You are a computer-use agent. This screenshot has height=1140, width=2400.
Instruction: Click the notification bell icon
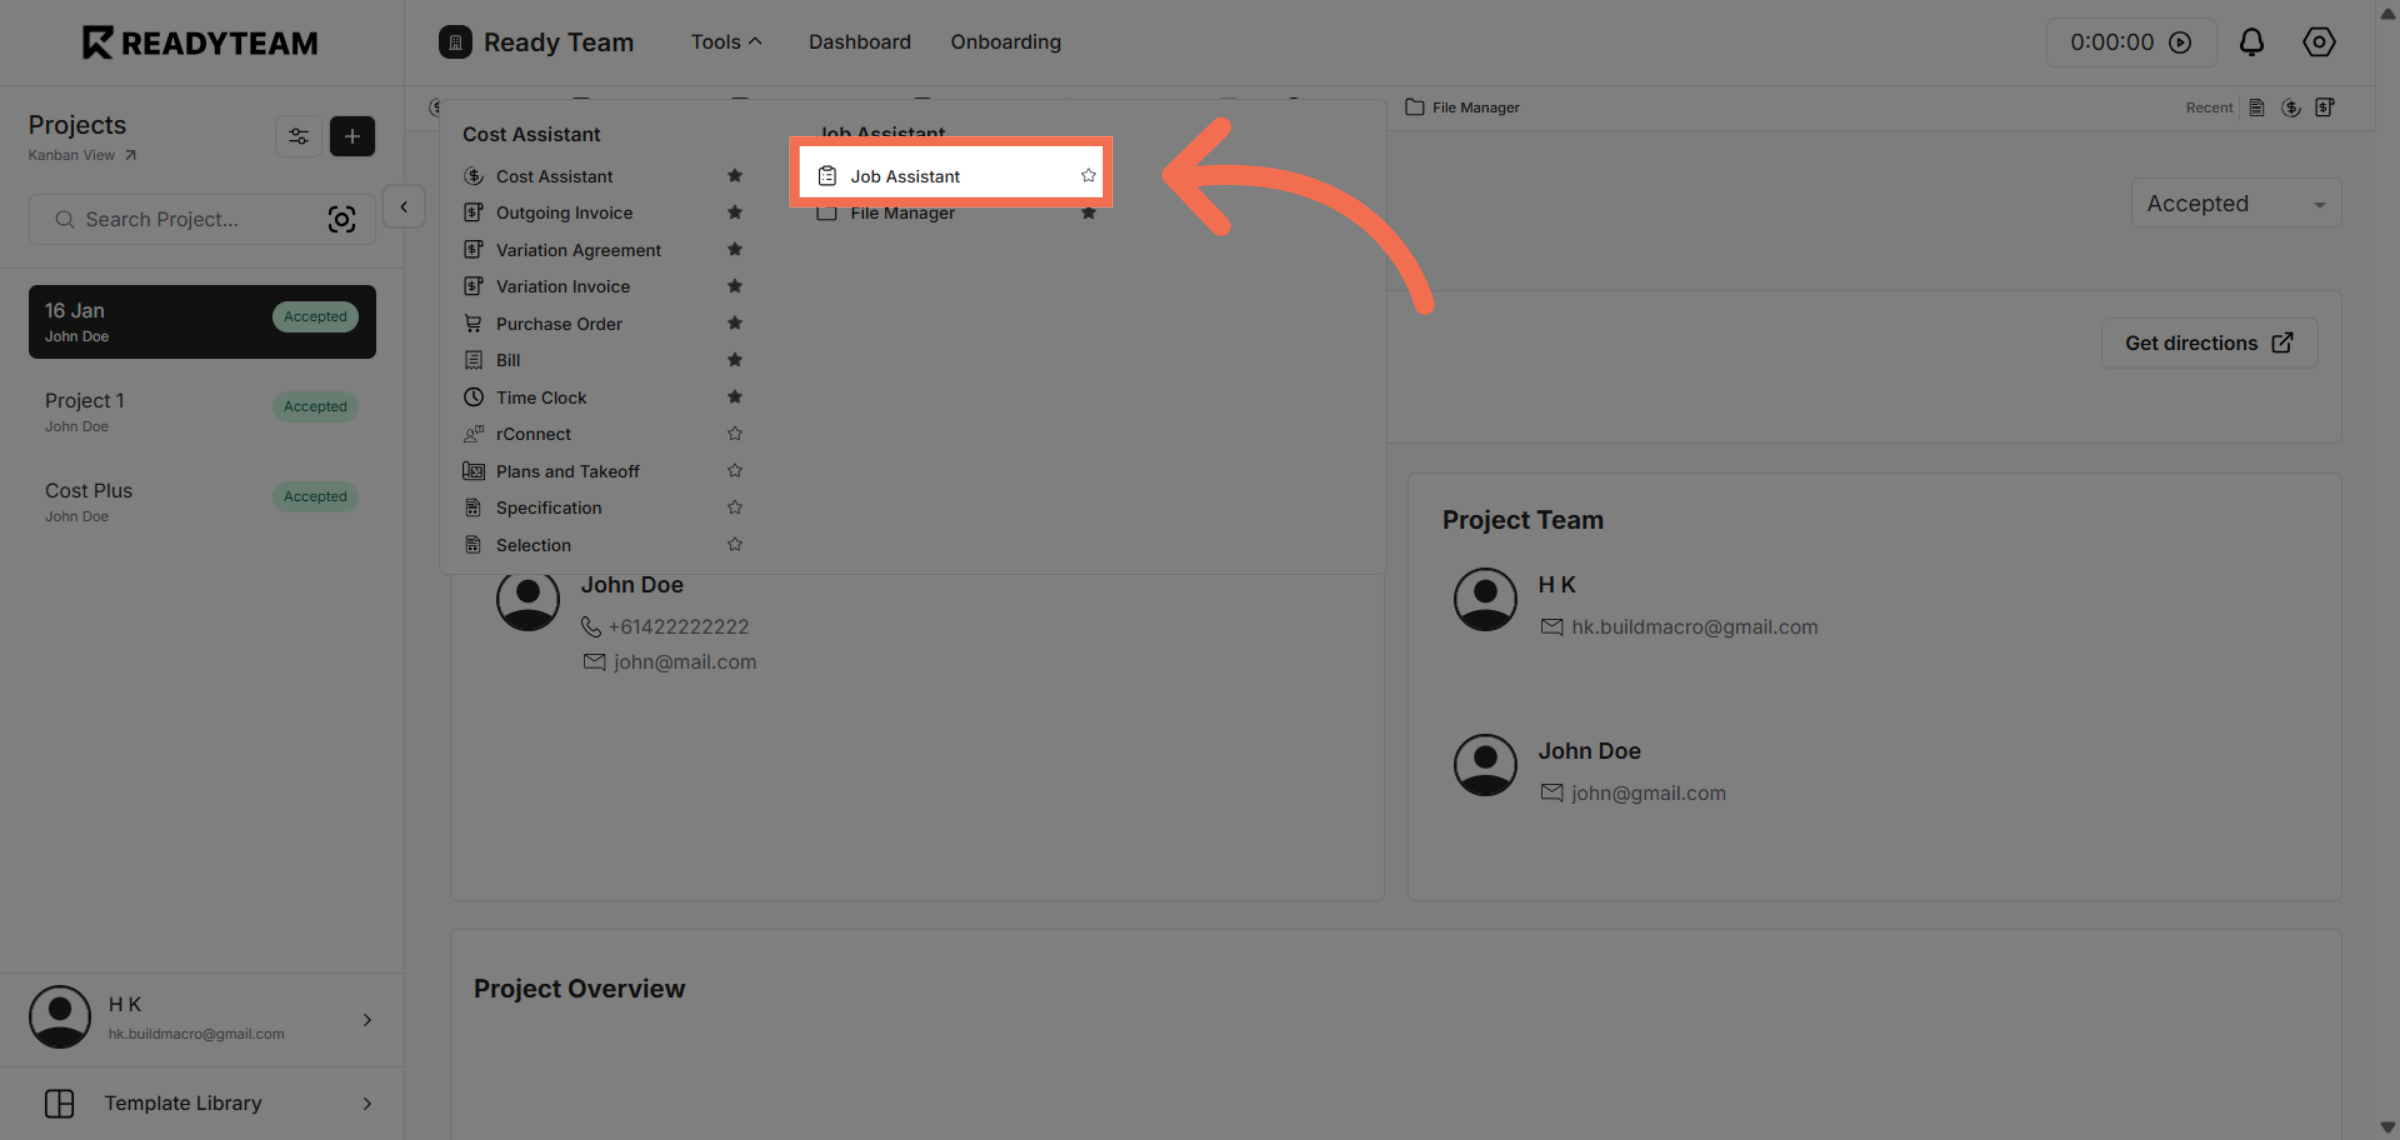(x=2252, y=42)
